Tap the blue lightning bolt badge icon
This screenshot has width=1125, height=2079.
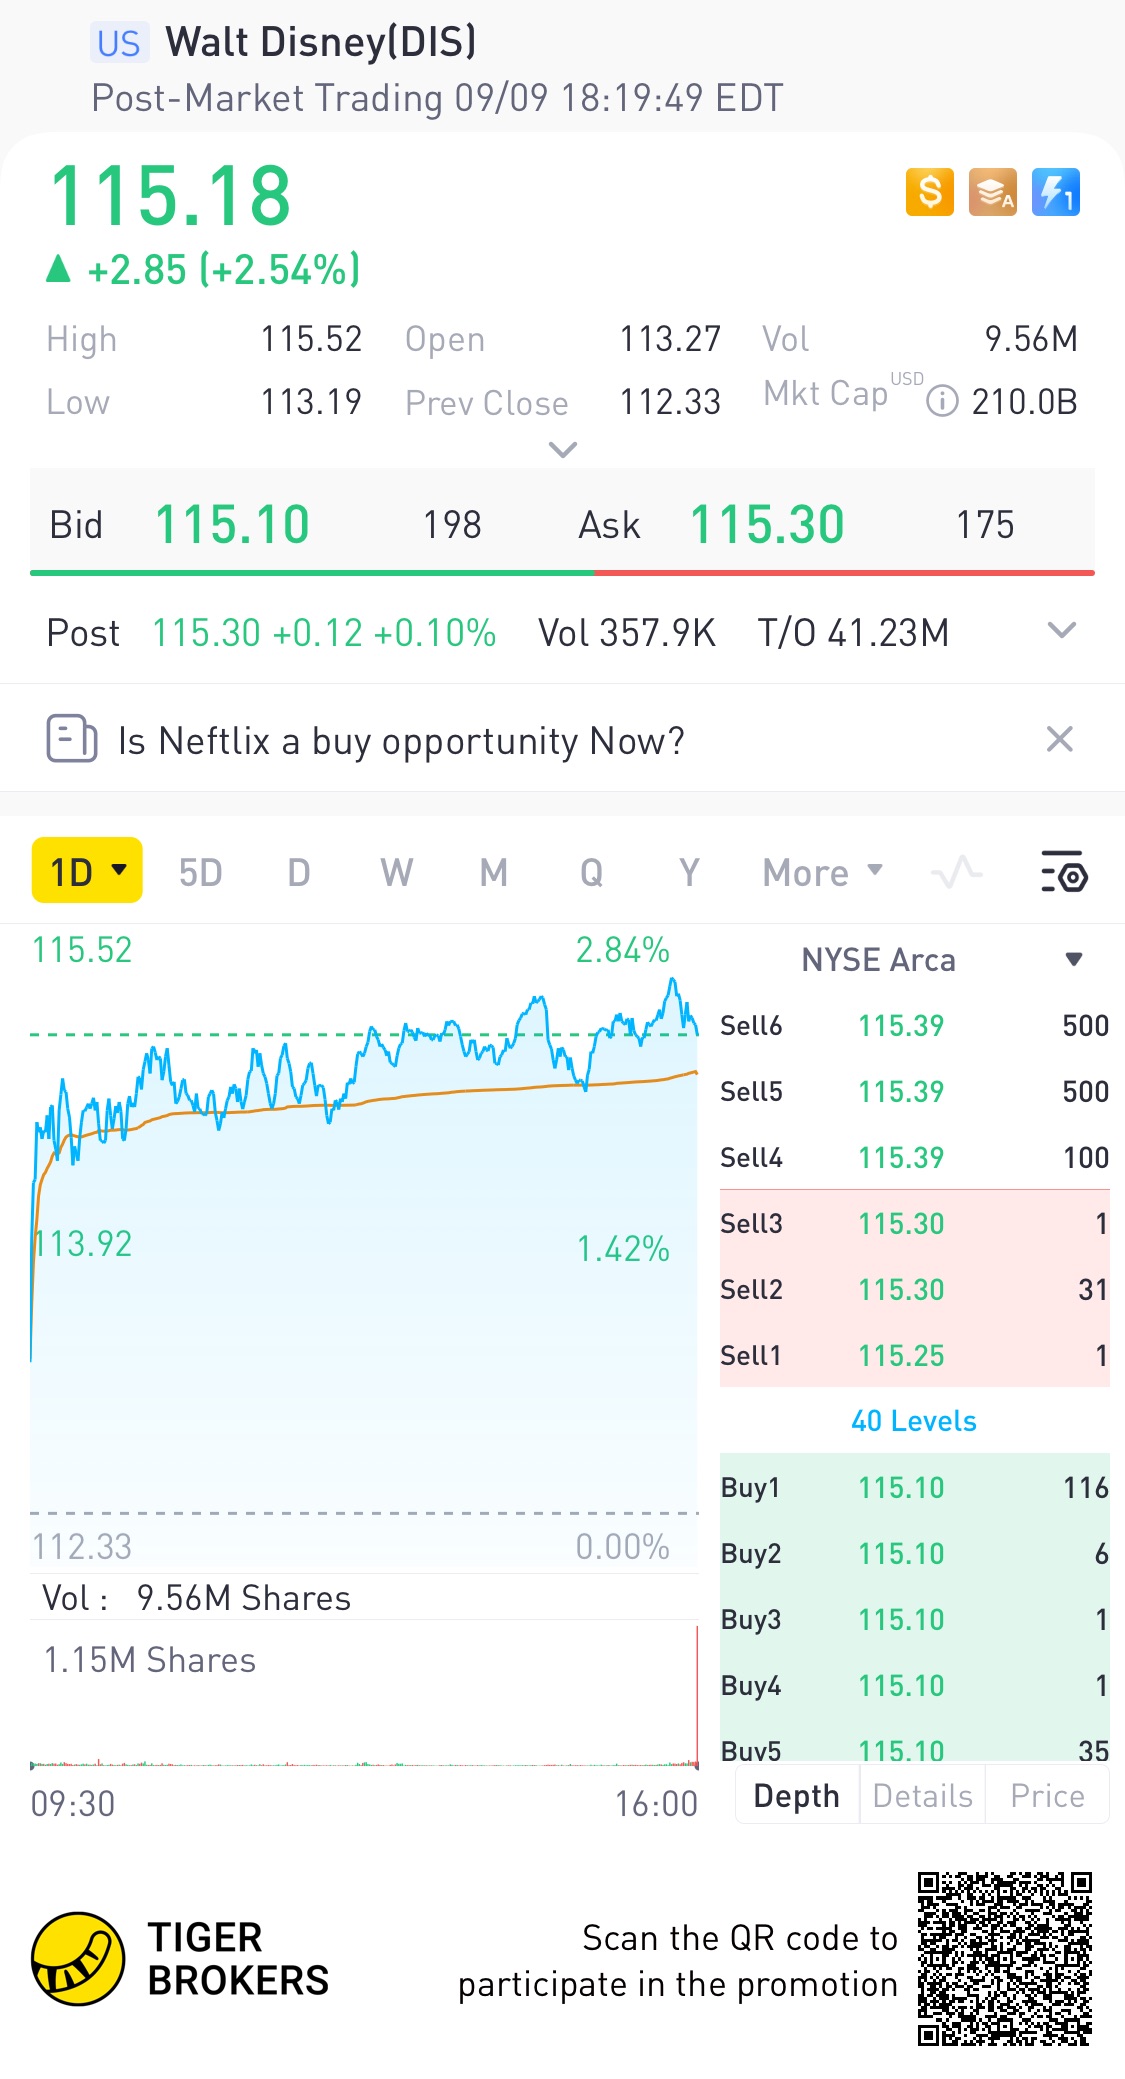click(1055, 191)
